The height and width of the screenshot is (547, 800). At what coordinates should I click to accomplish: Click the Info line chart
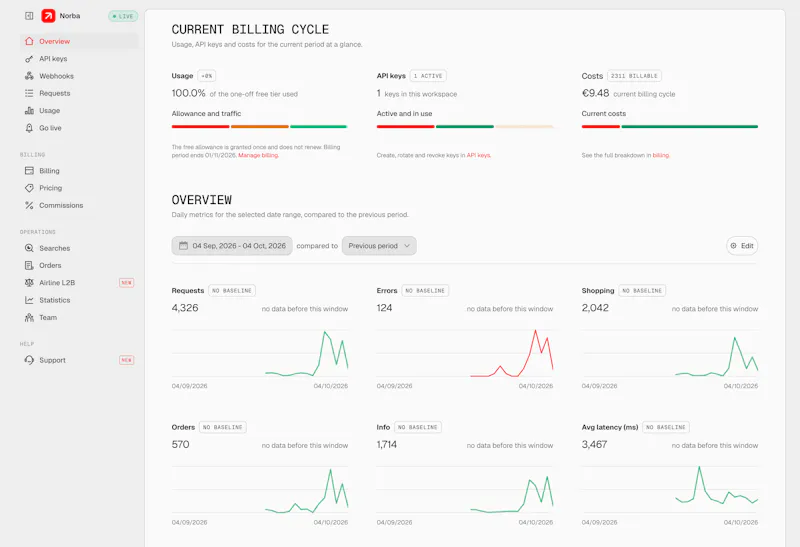pos(465,490)
